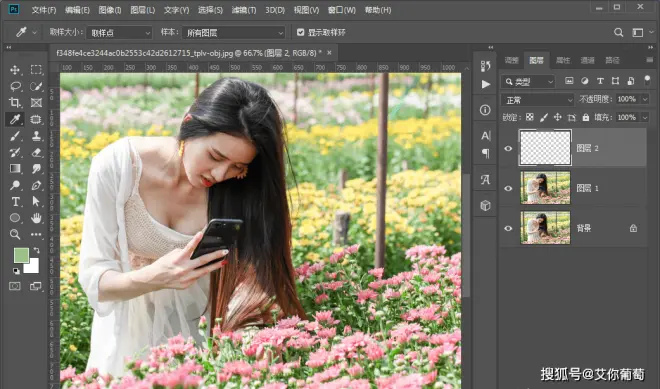Open the Eyedropper tool preset picker arrow

coord(35,32)
